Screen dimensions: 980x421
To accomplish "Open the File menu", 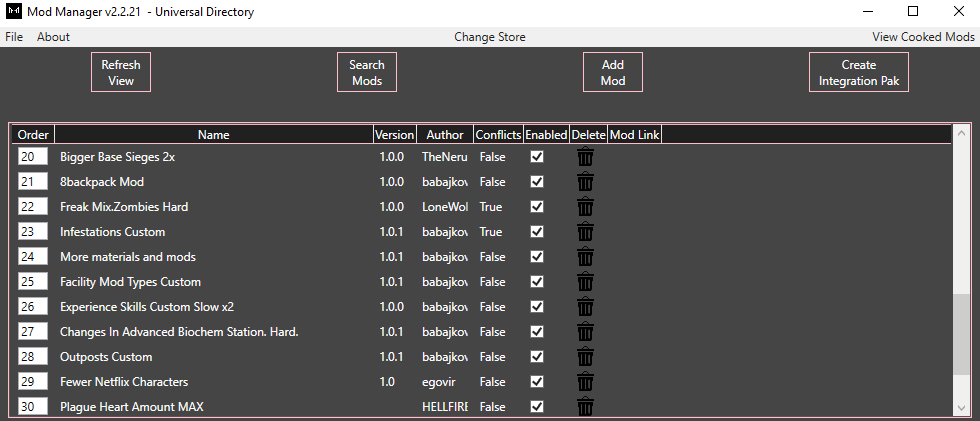I will [14, 37].
